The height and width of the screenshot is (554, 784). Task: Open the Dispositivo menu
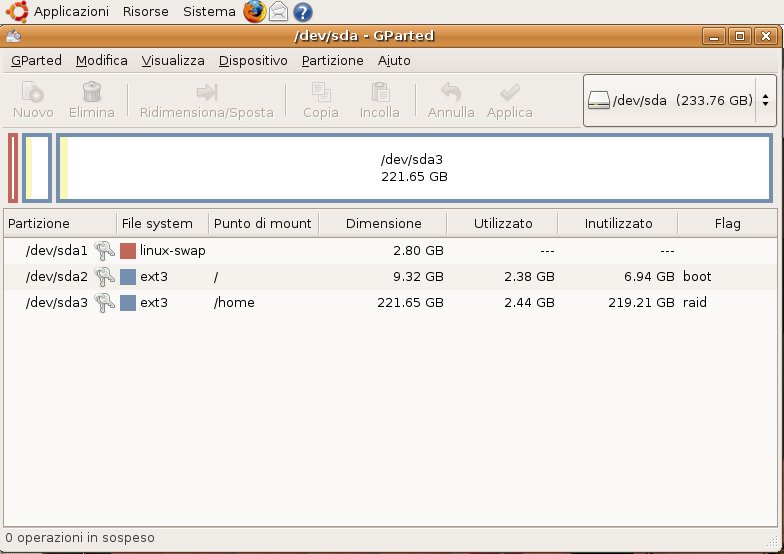tap(253, 60)
